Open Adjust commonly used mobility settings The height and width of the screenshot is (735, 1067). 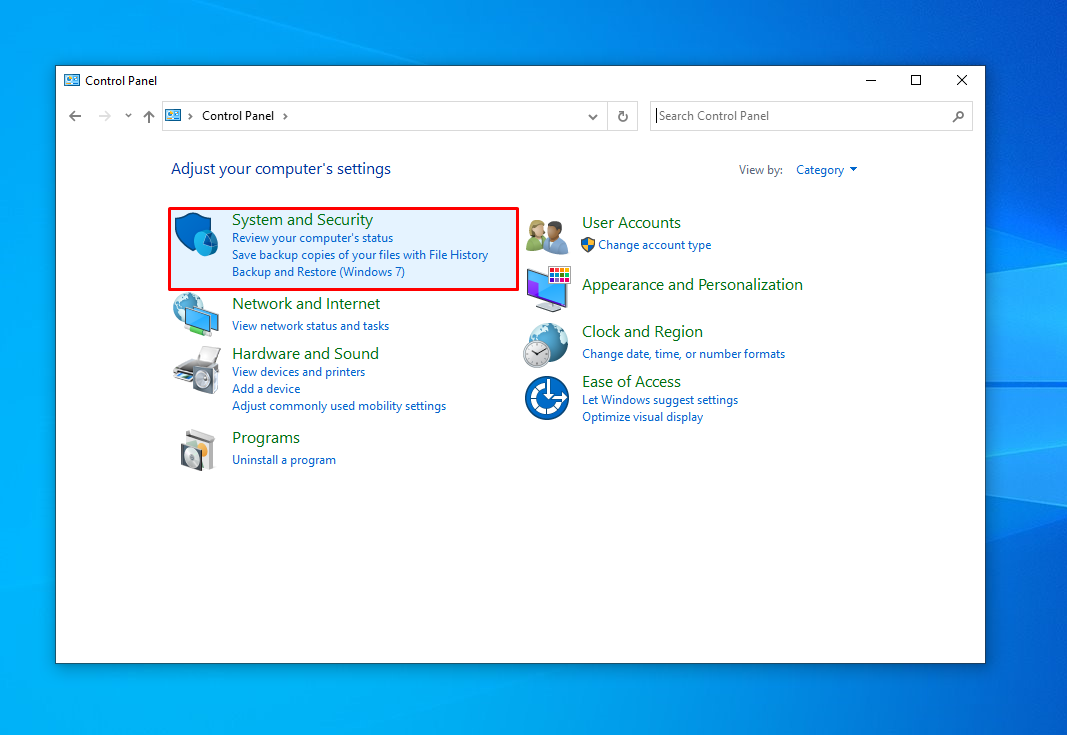coord(339,406)
